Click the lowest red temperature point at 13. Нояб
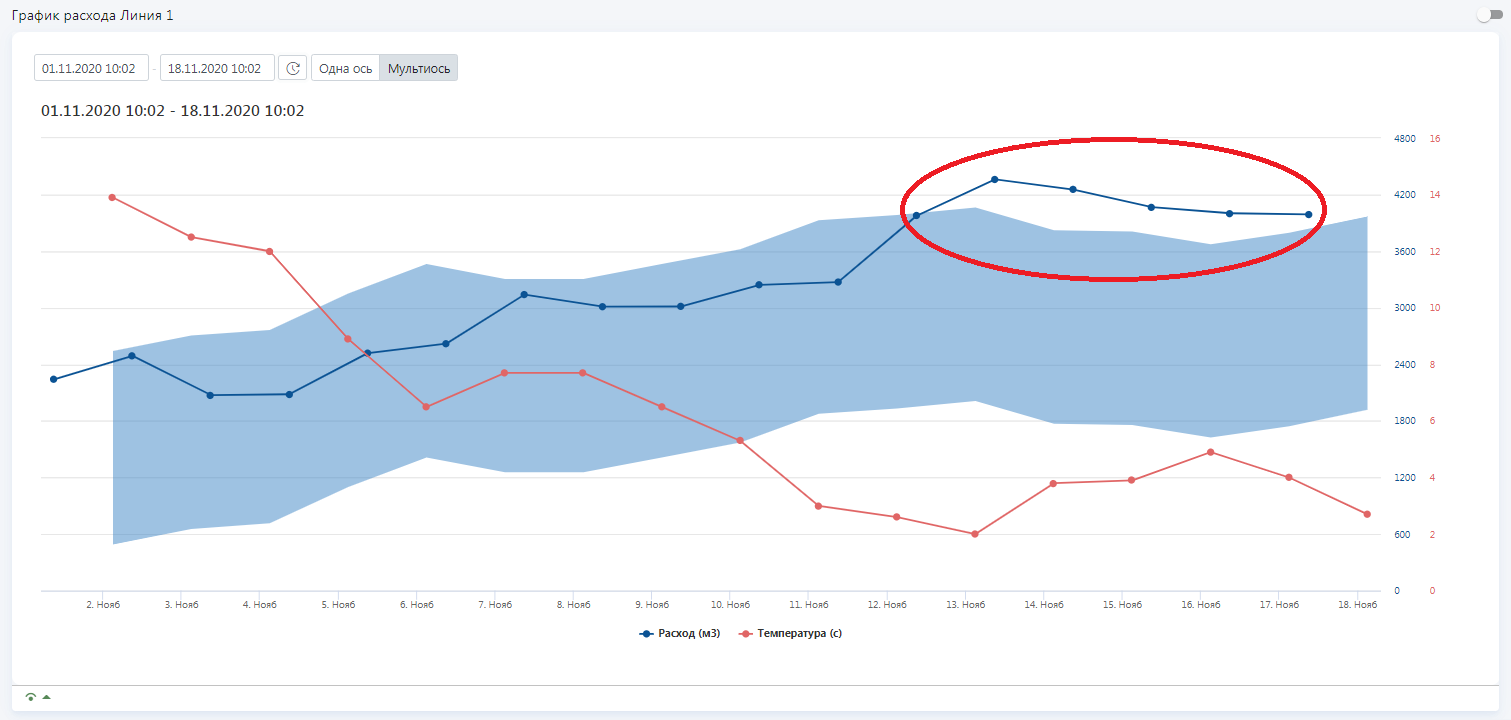This screenshot has width=1511, height=720. pos(975,534)
